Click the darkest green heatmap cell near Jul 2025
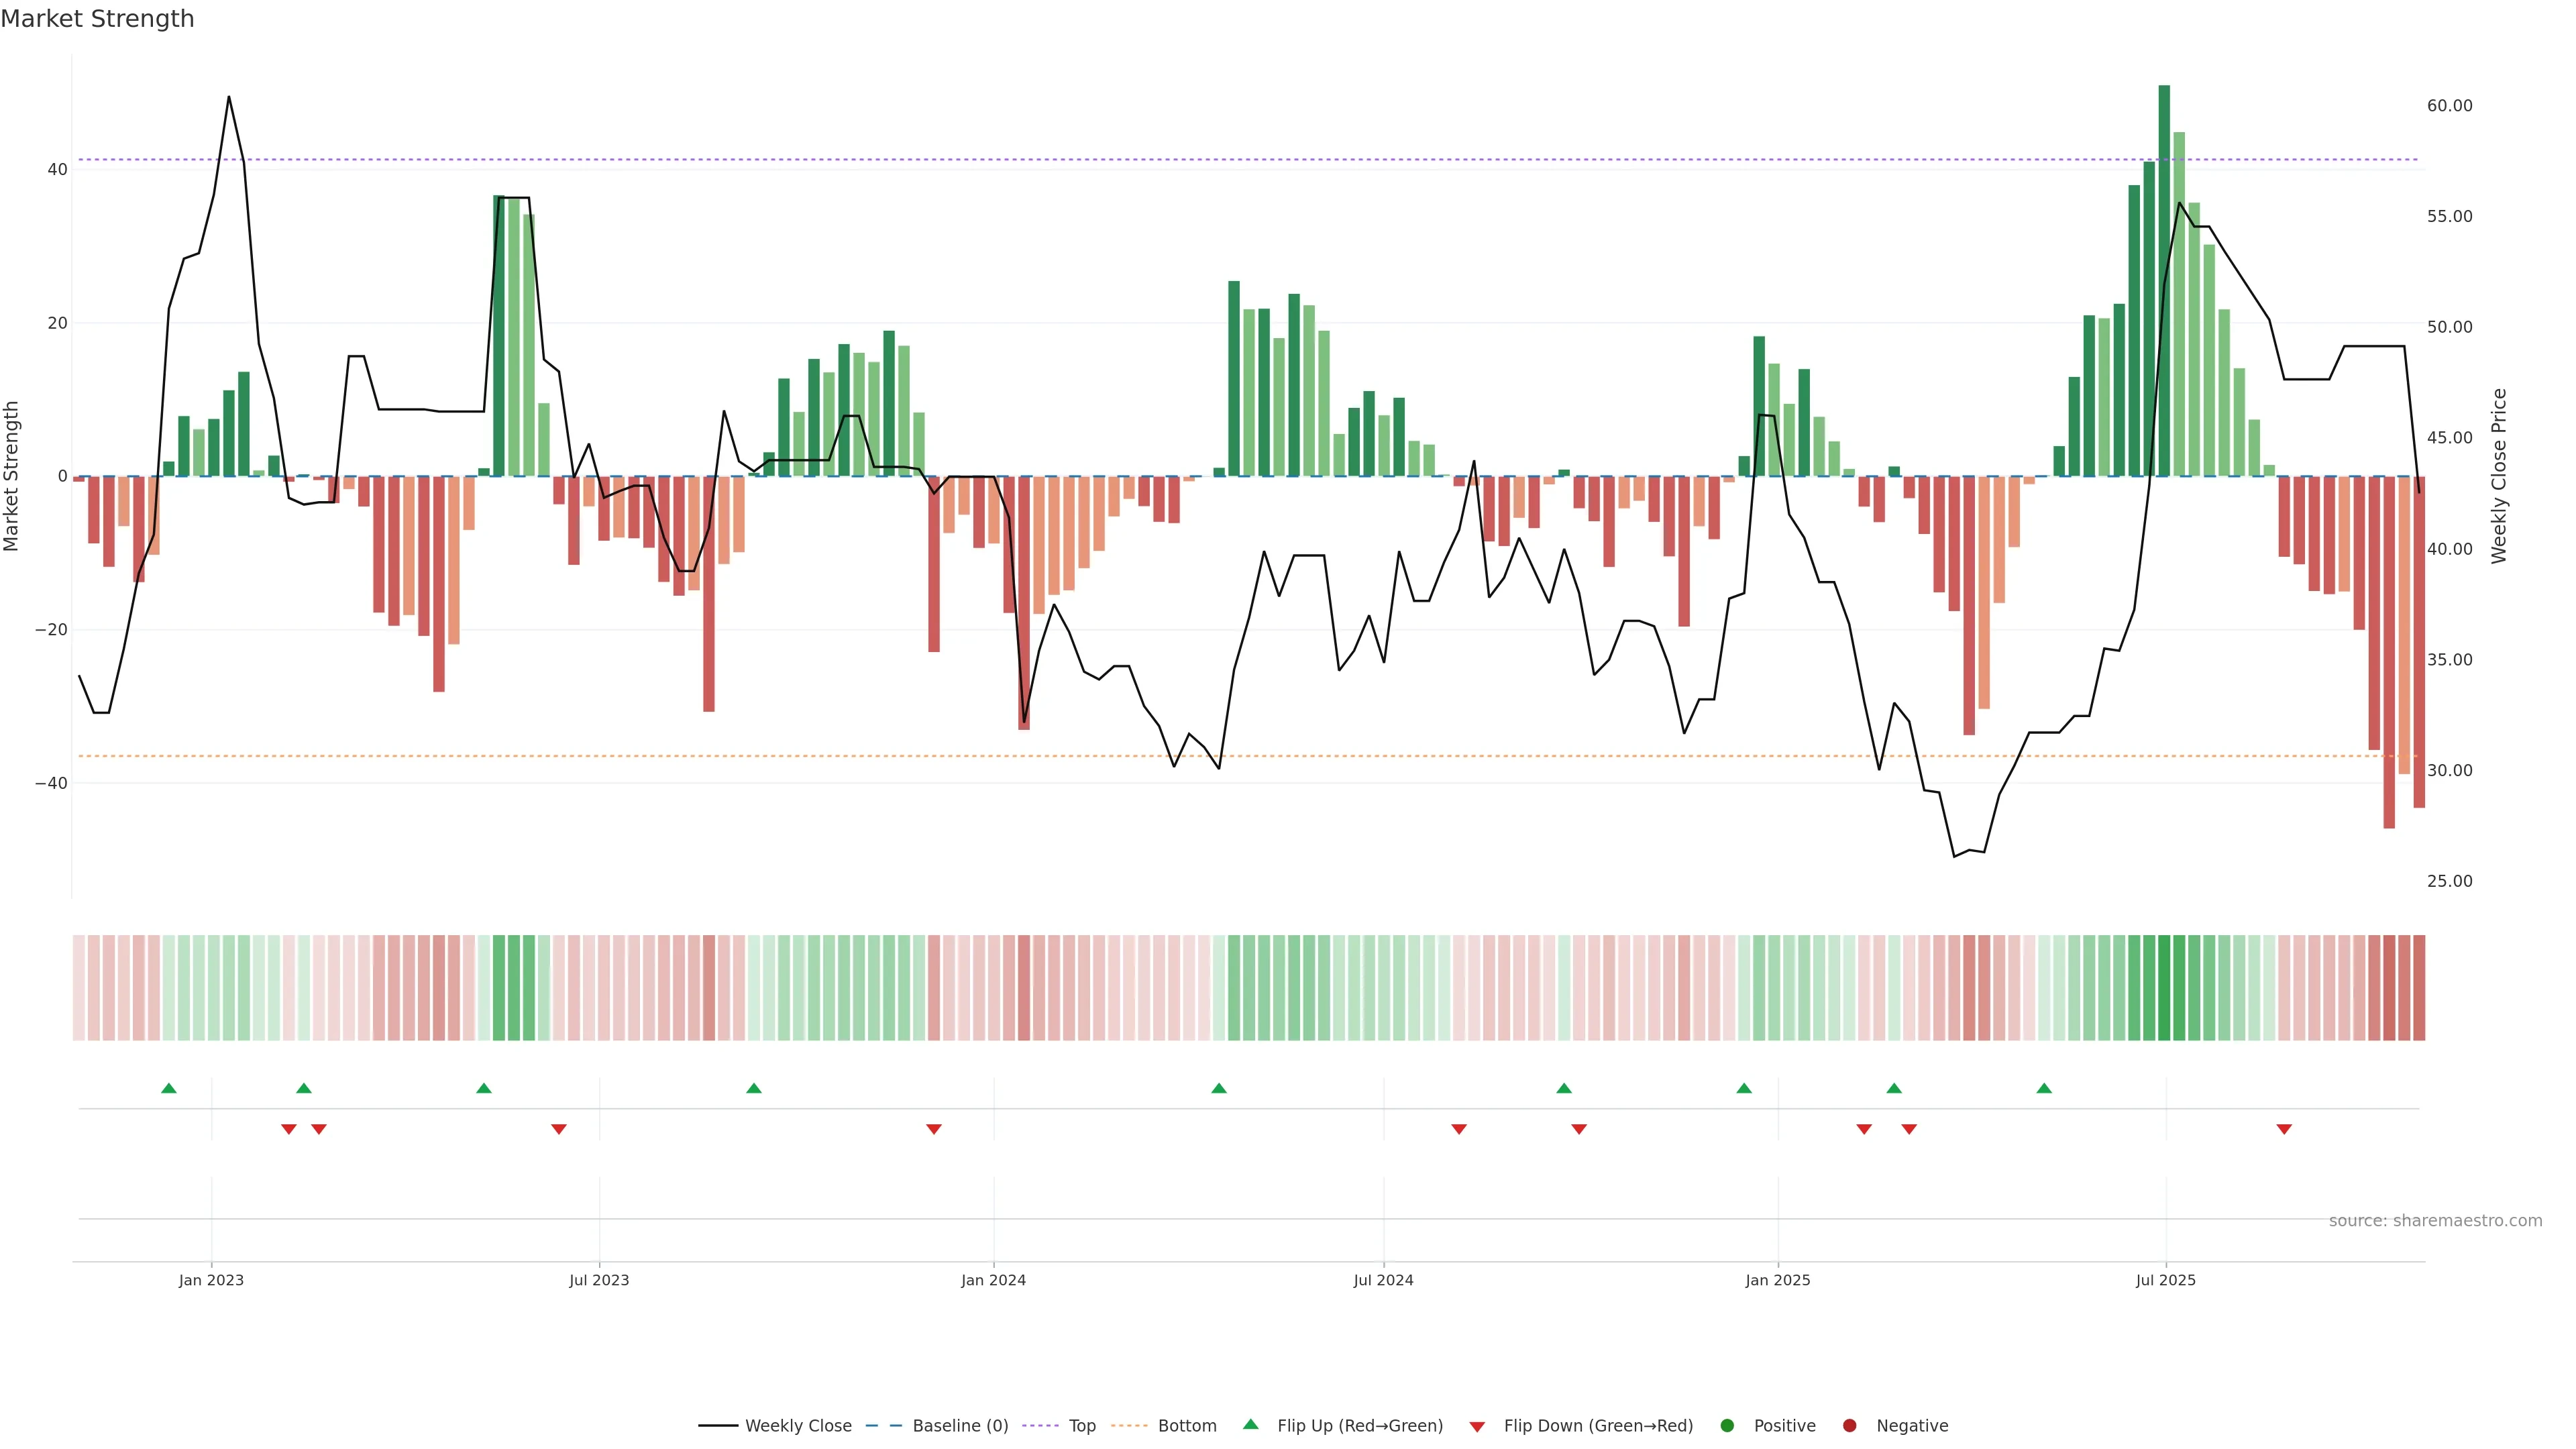This screenshot has height=1449, width=2576. coord(2164,987)
